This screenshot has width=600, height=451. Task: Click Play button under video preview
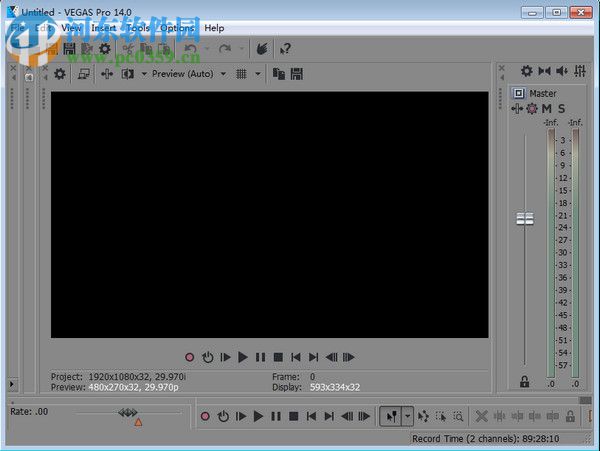[243, 357]
